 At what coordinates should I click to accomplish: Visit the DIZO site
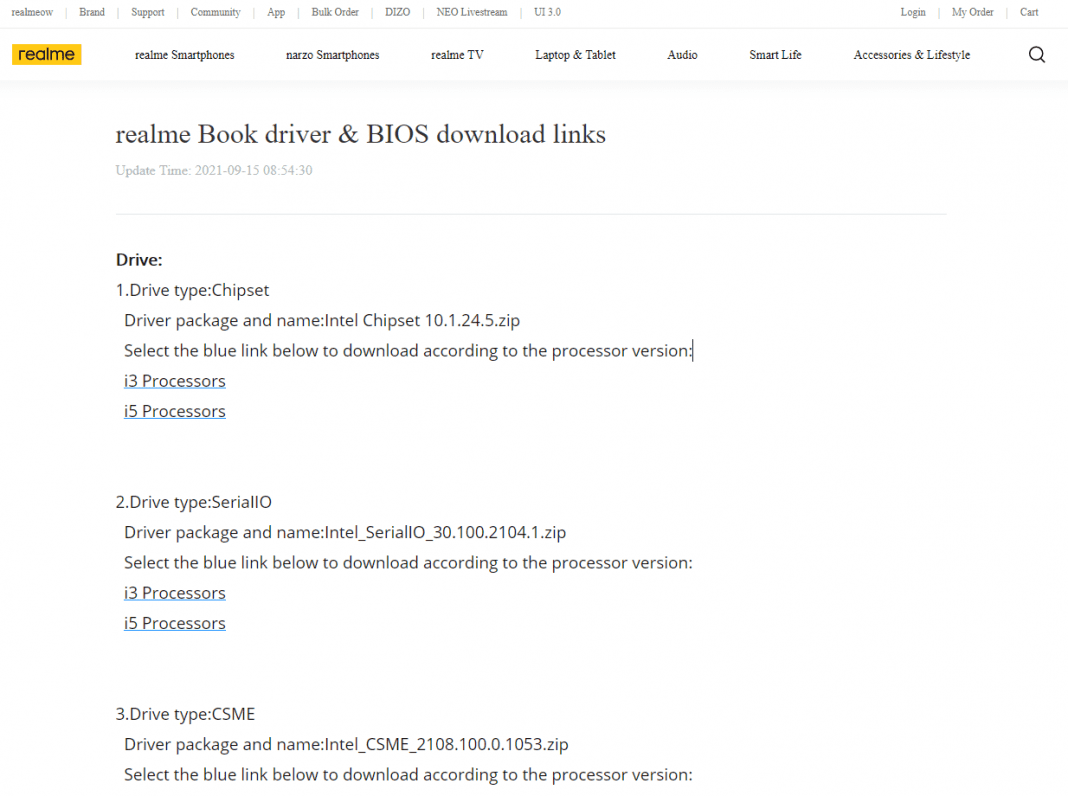point(397,12)
